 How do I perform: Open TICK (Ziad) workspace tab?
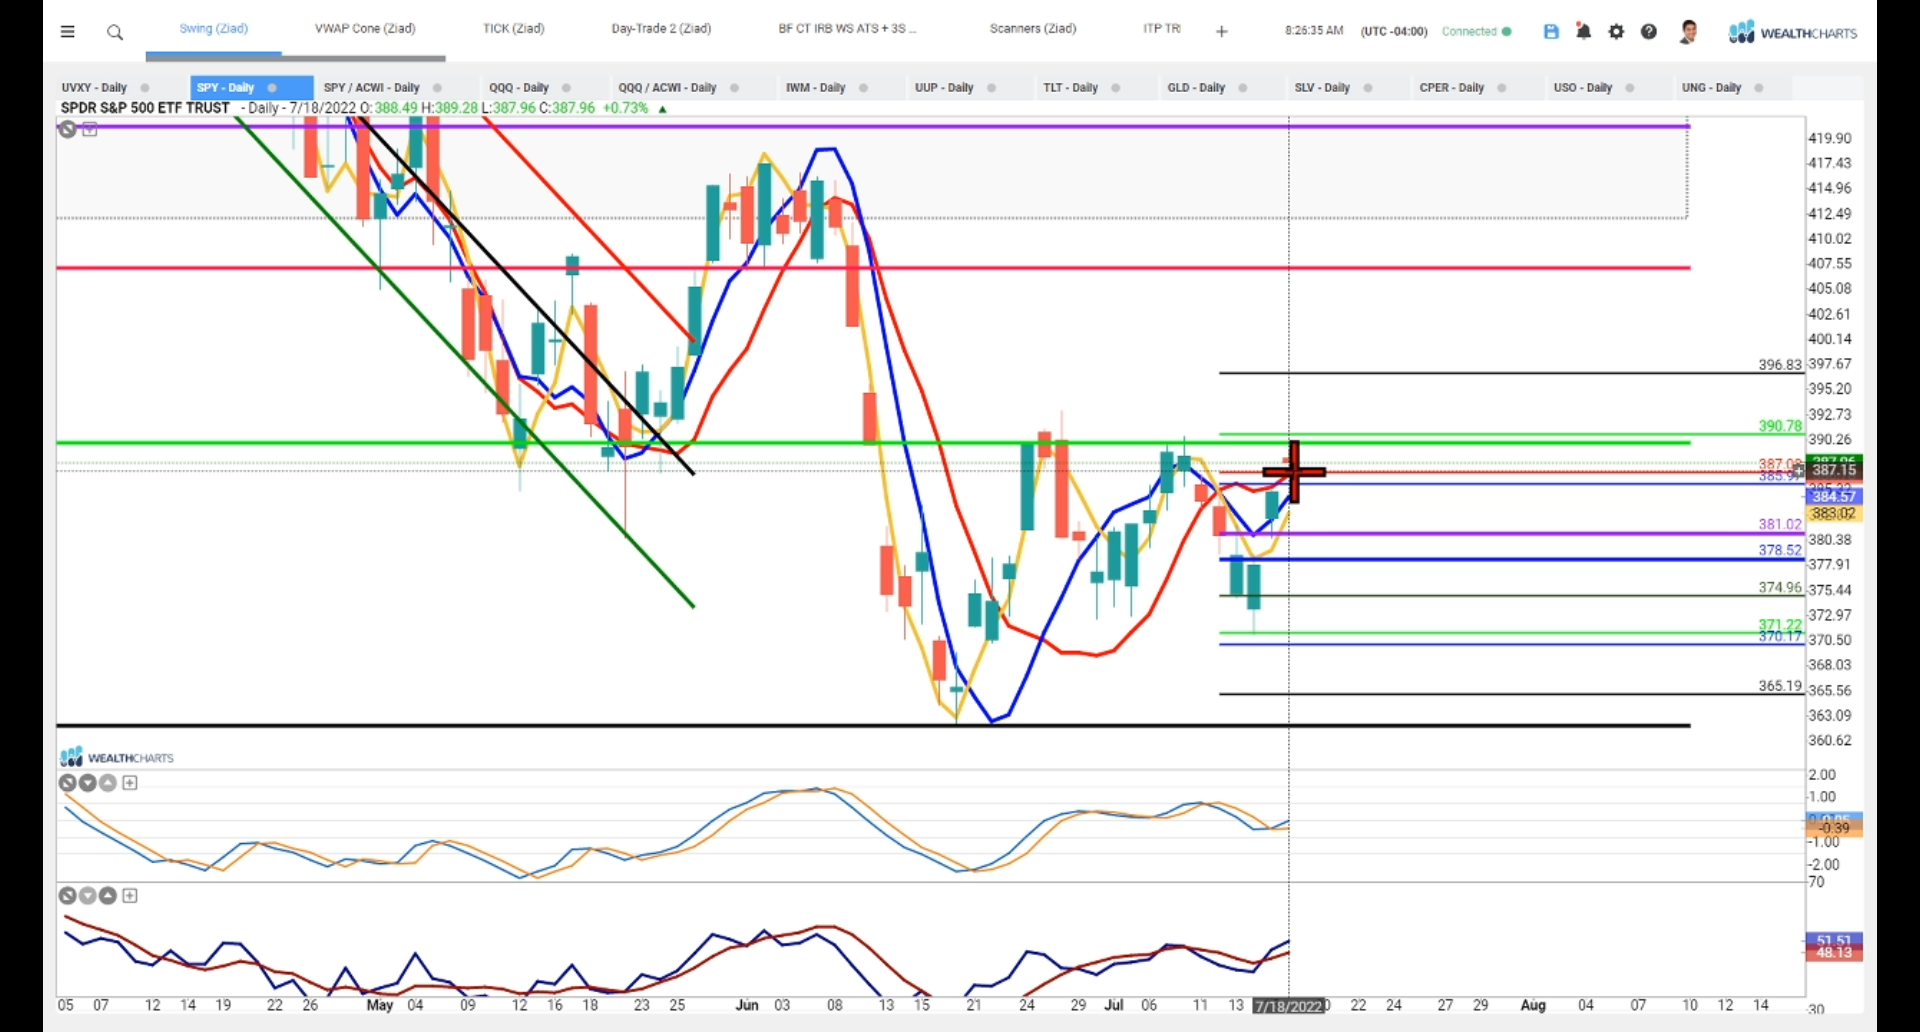[514, 29]
